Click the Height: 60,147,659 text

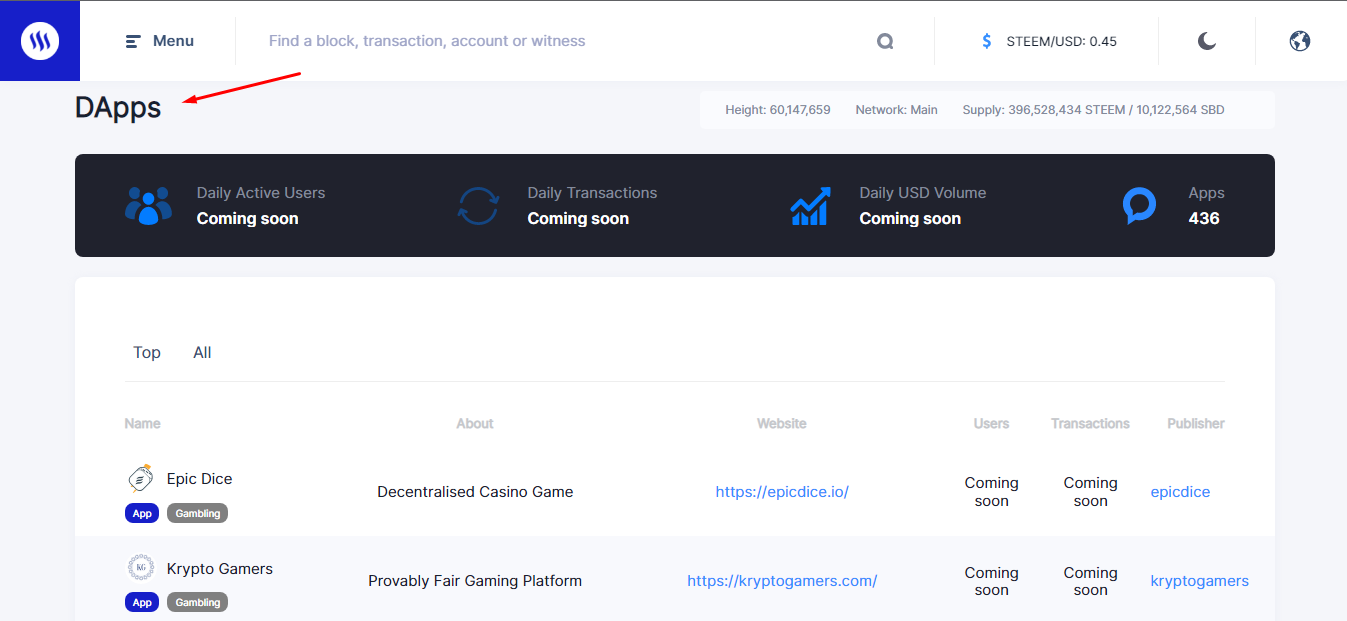pyautogui.click(x=778, y=110)
